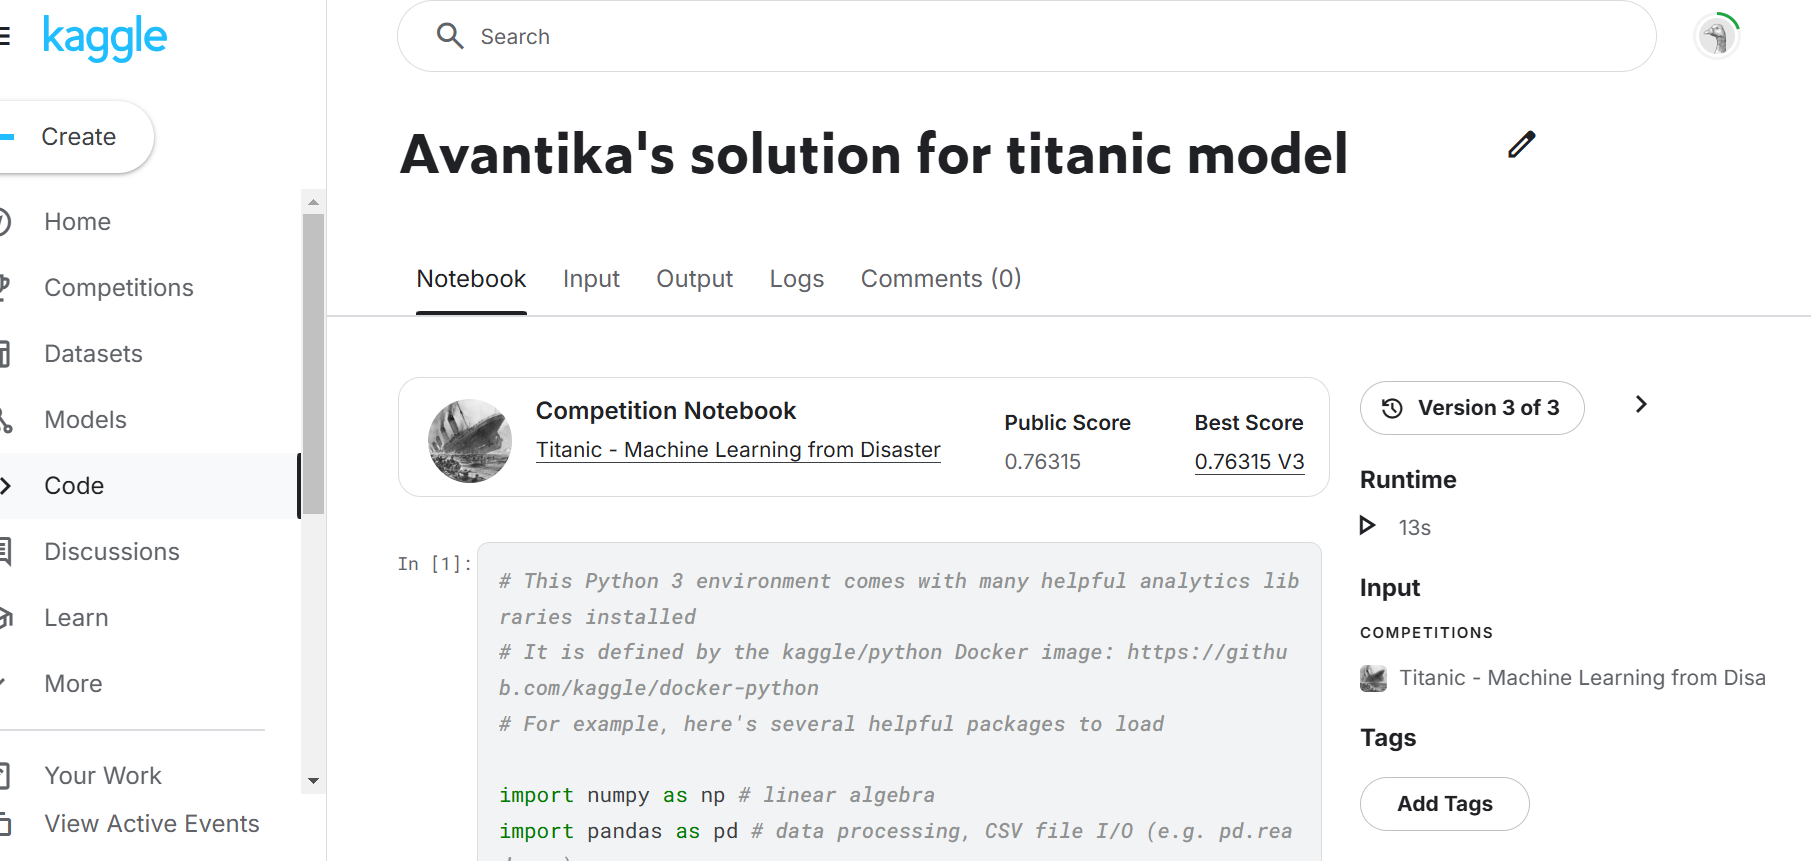Click the 13s runtime value

click(x=1414, y=528)
